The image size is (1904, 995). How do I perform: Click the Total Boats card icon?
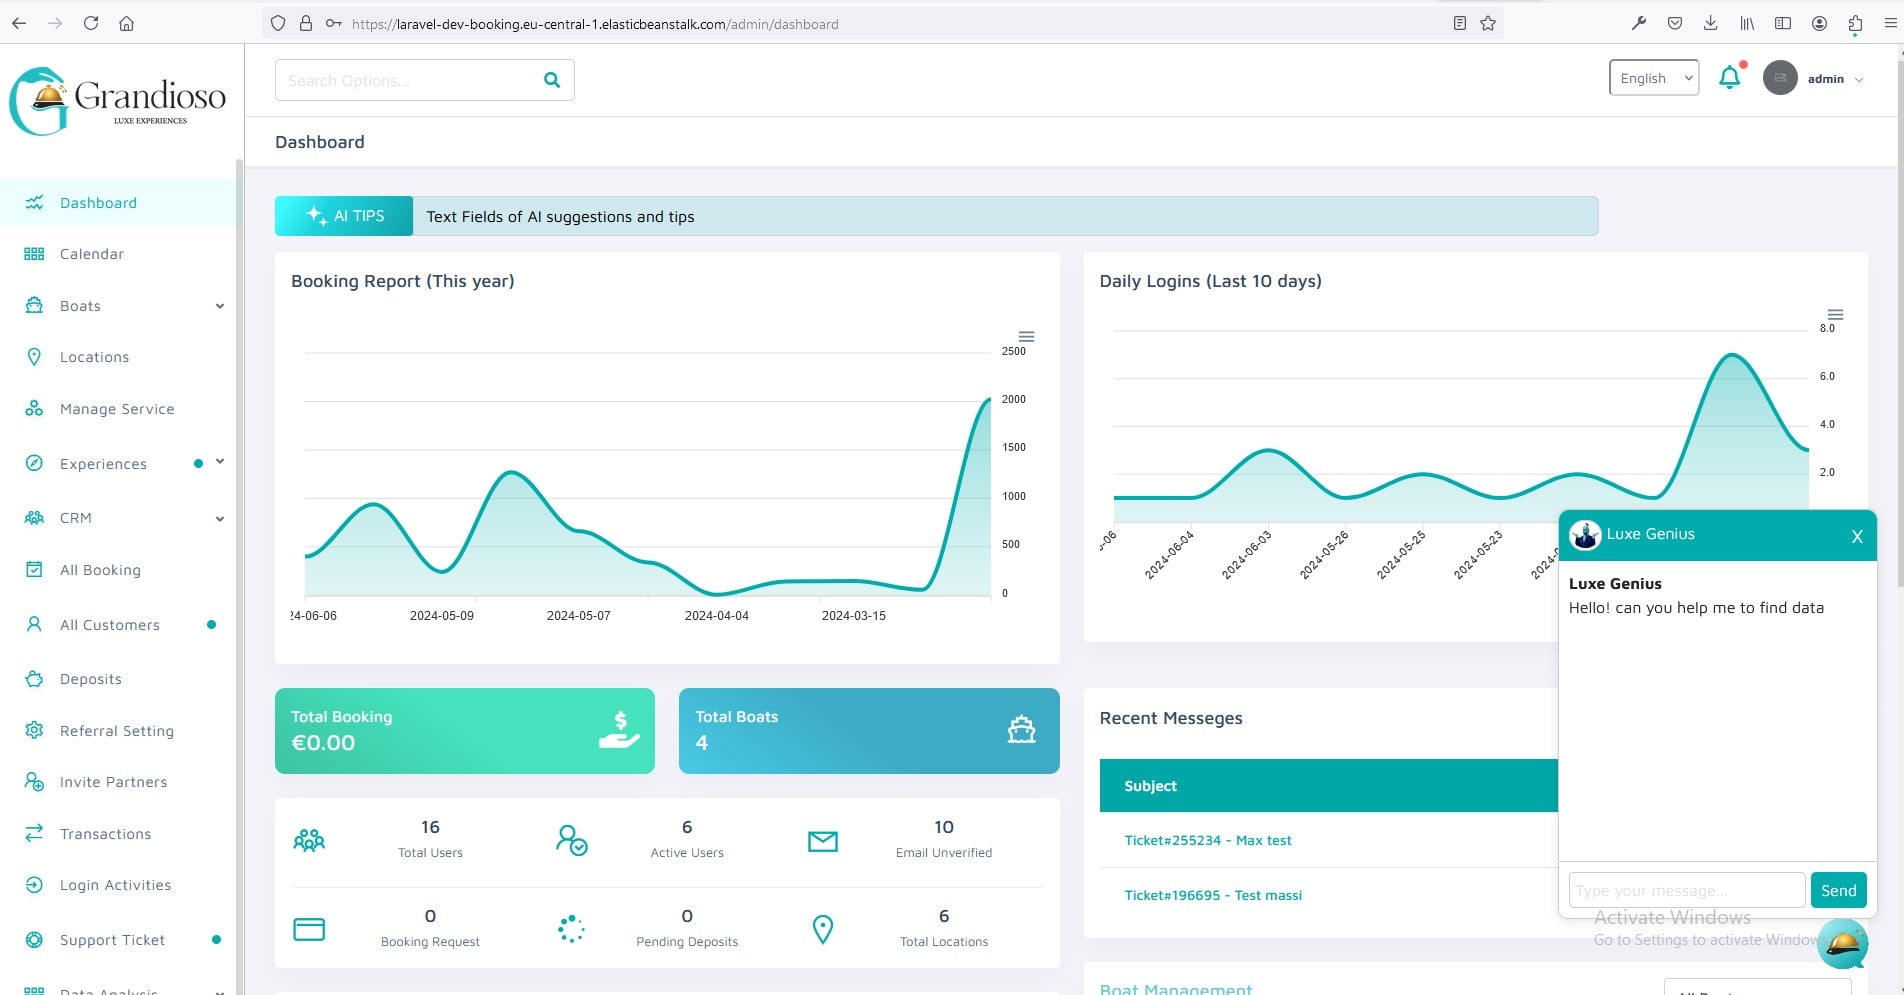[x=1021, y=730]
